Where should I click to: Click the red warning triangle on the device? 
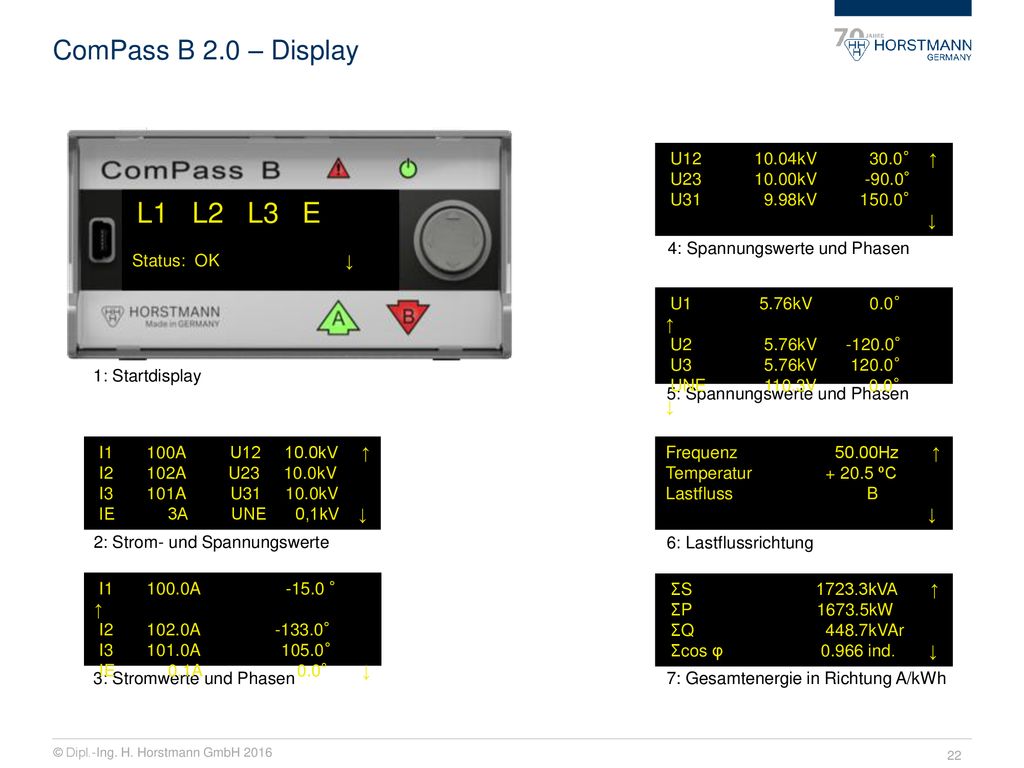[338, 168]
